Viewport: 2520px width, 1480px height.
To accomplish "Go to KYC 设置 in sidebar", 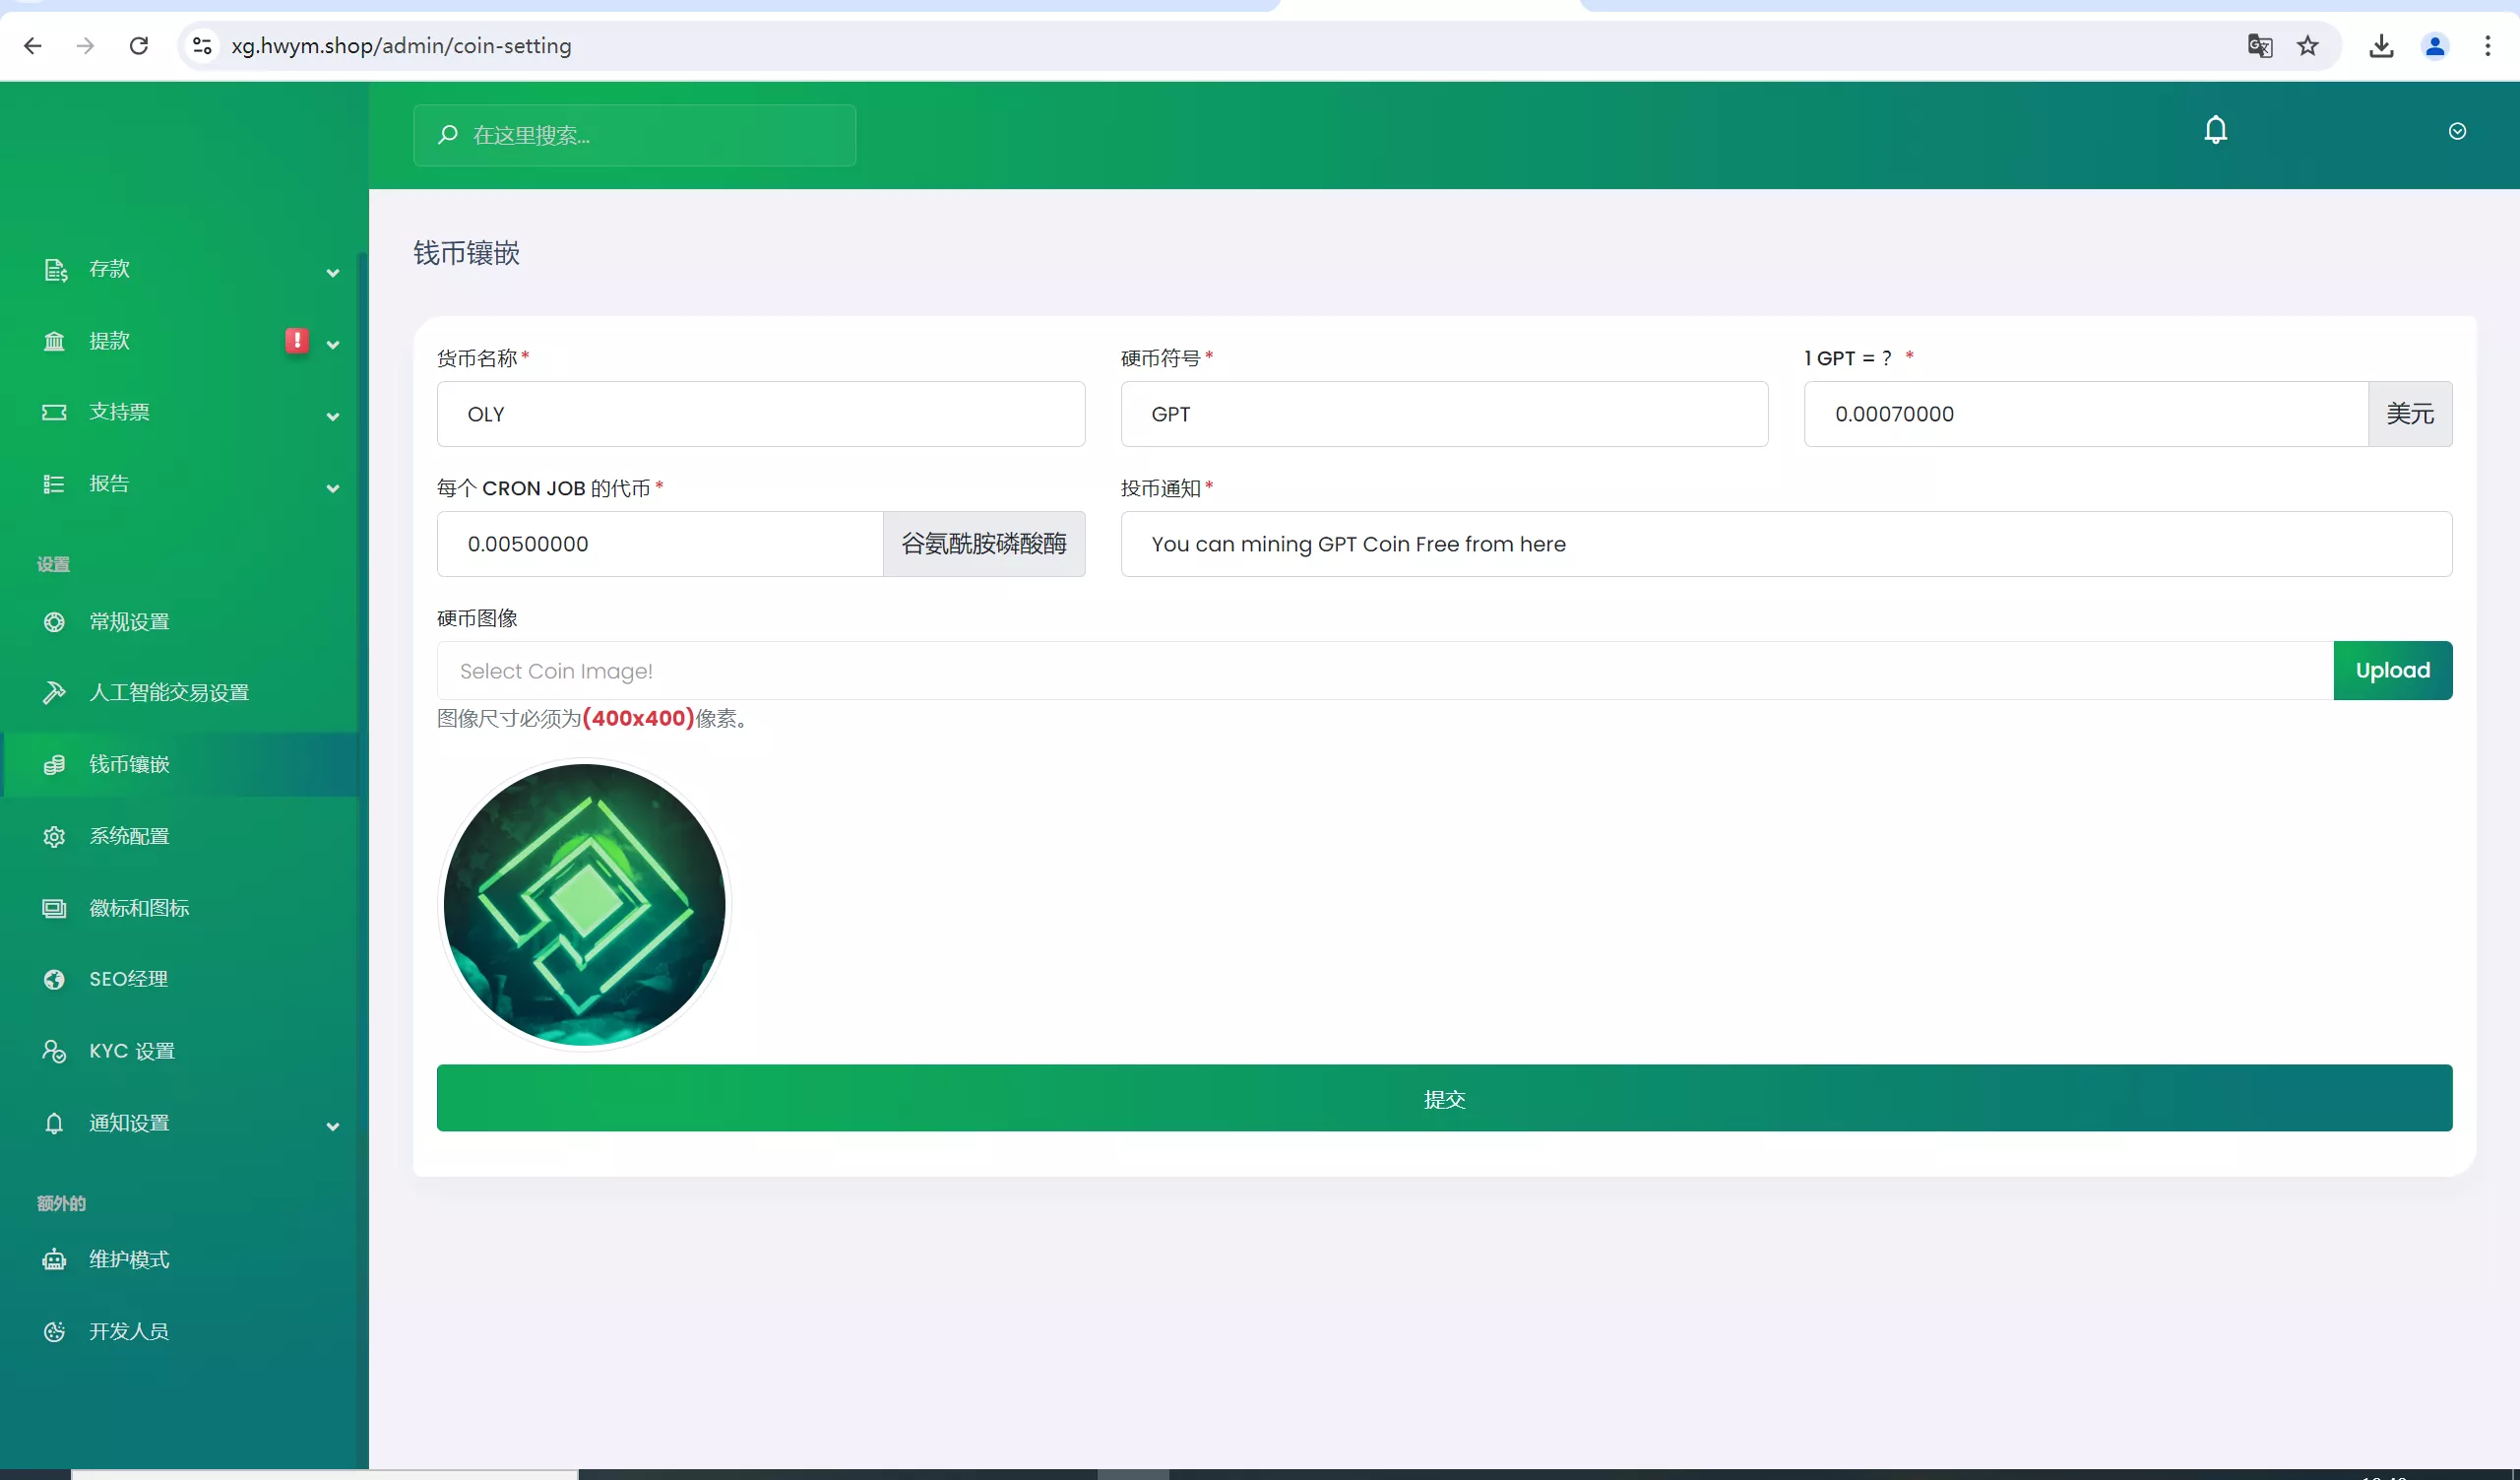I will pyautogui.click(x=131, y=1051).
